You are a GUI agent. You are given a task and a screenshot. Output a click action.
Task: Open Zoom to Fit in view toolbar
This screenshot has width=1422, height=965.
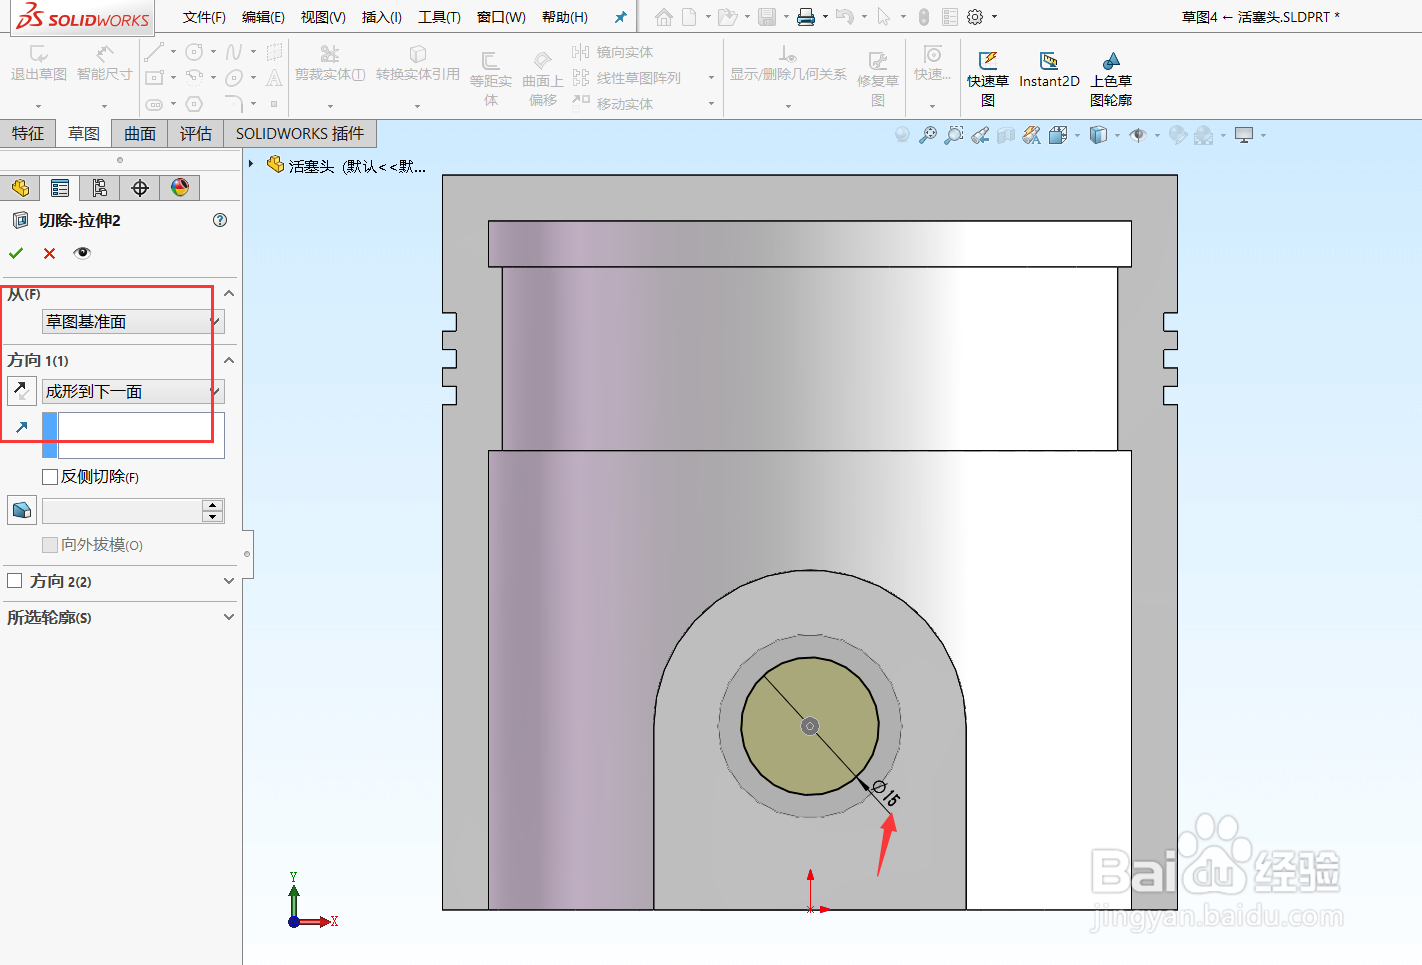click(x=928, y=133)
